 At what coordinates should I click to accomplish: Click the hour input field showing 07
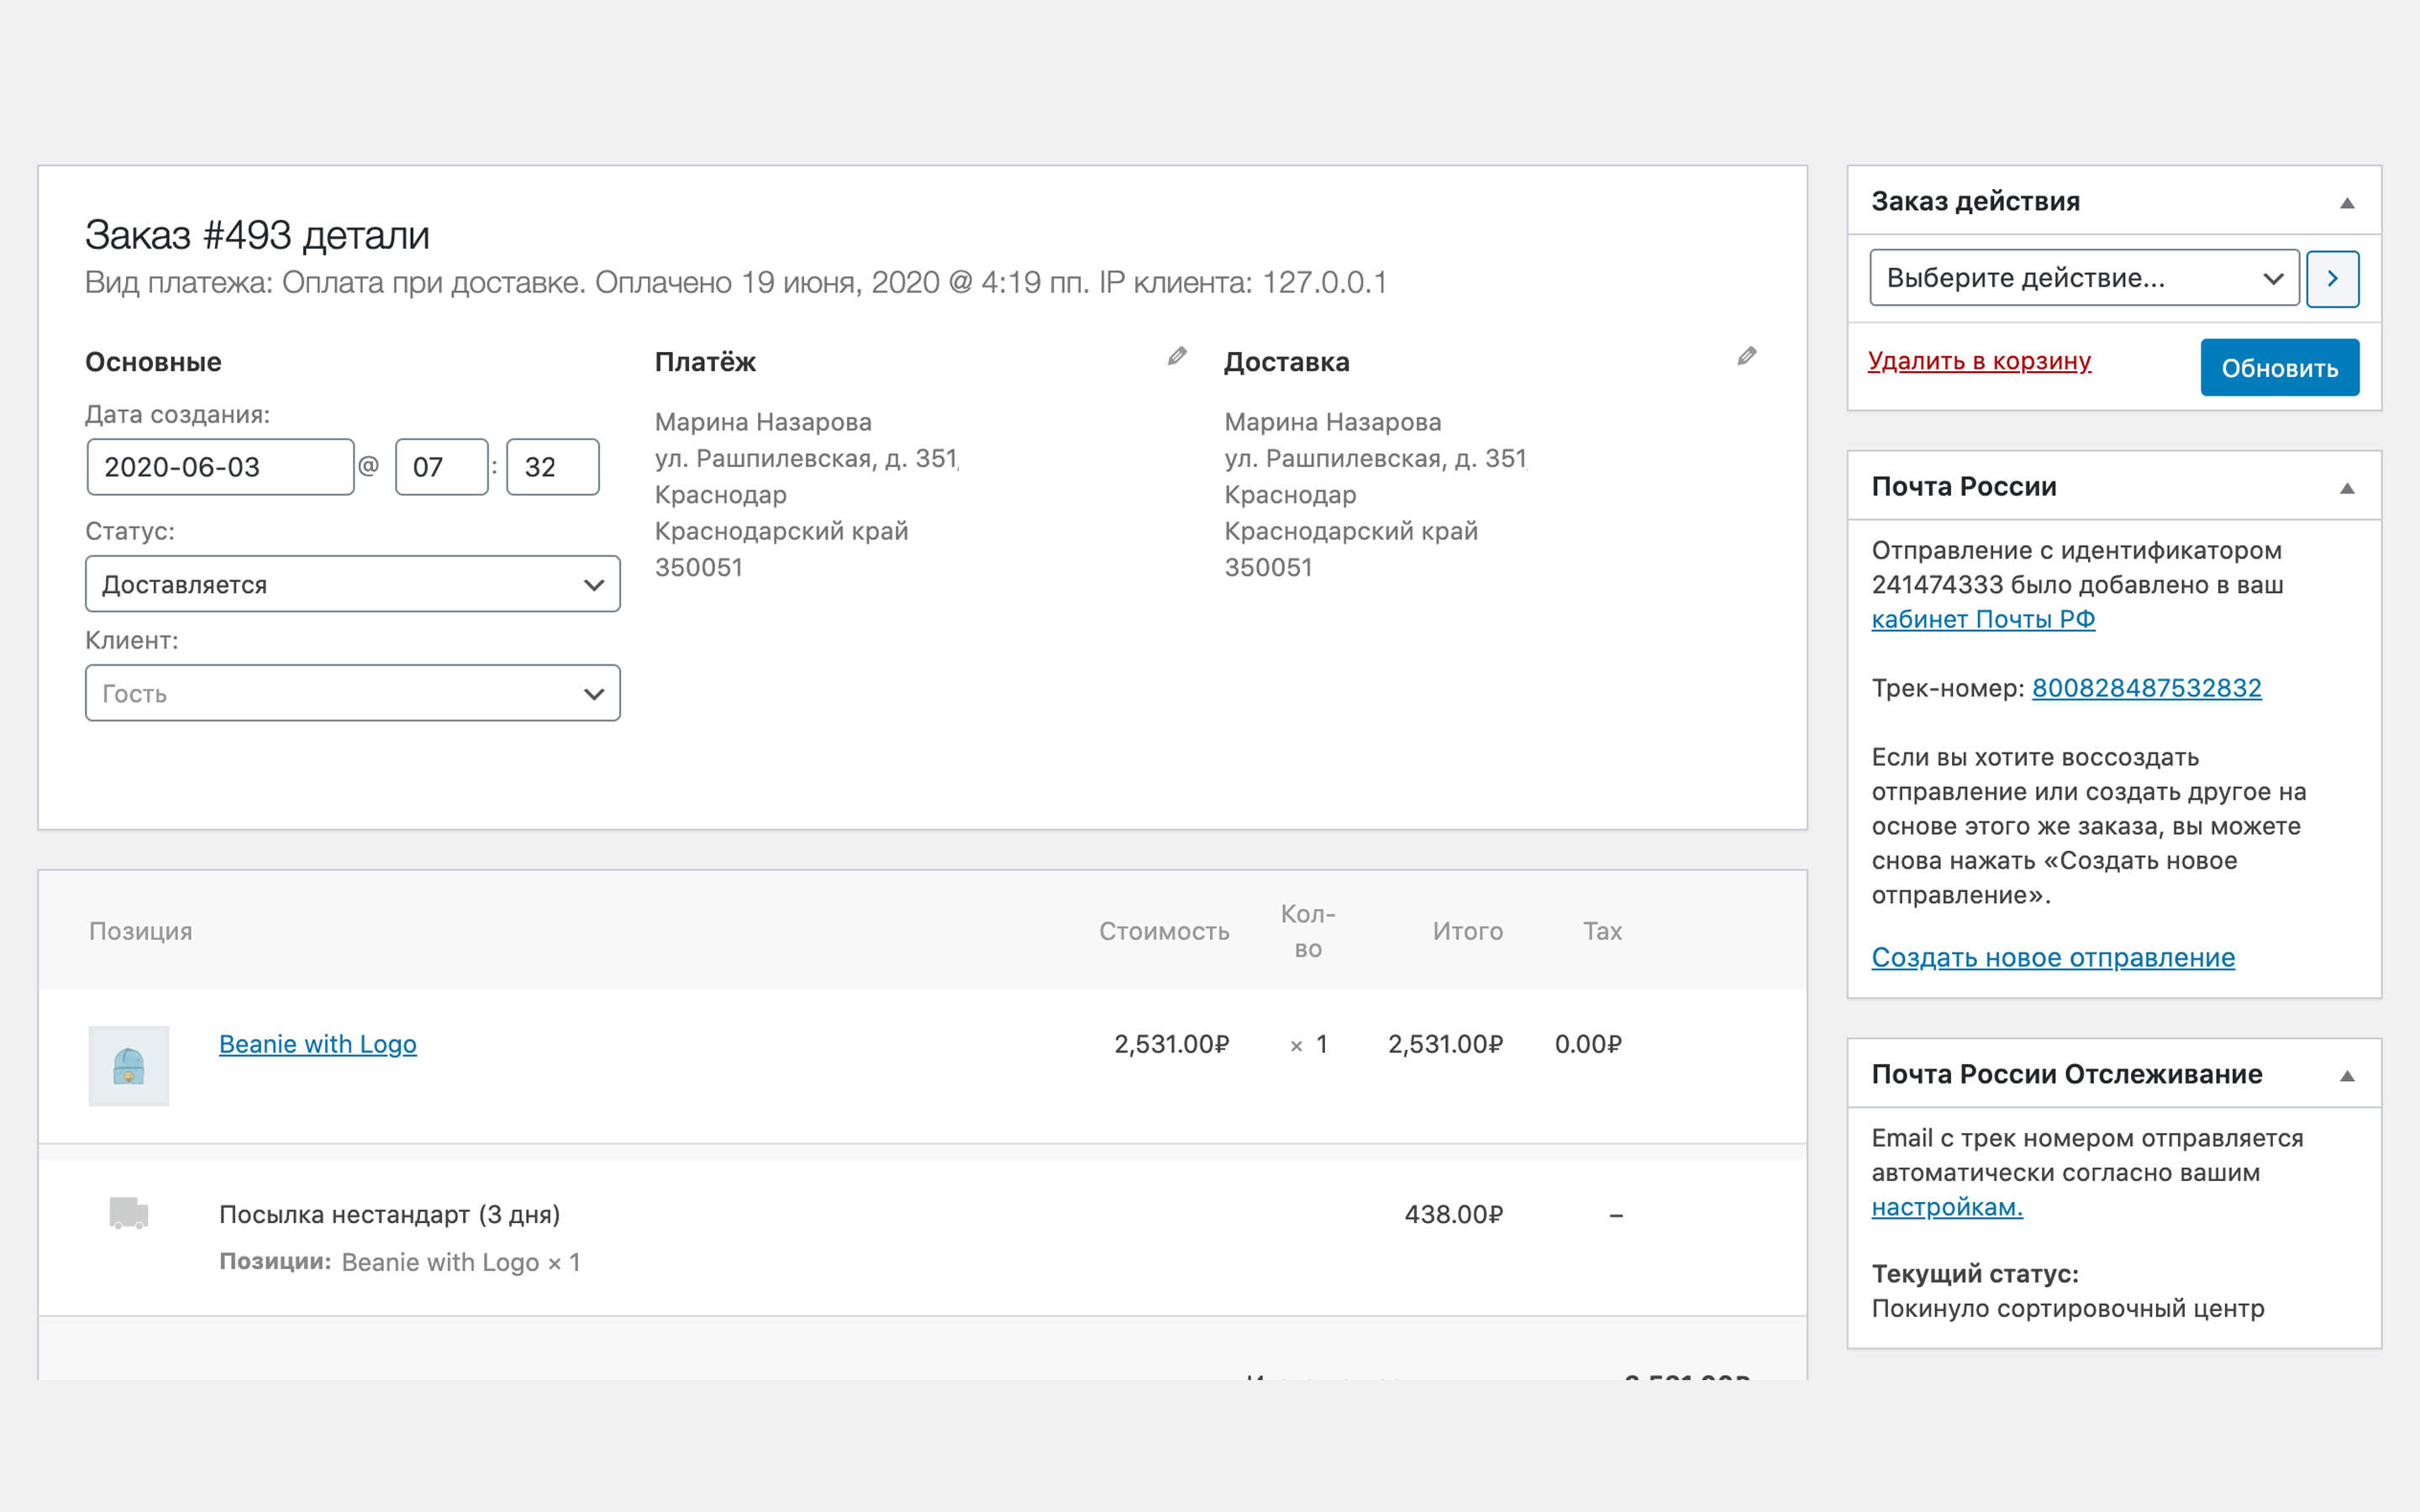point(440,467)
